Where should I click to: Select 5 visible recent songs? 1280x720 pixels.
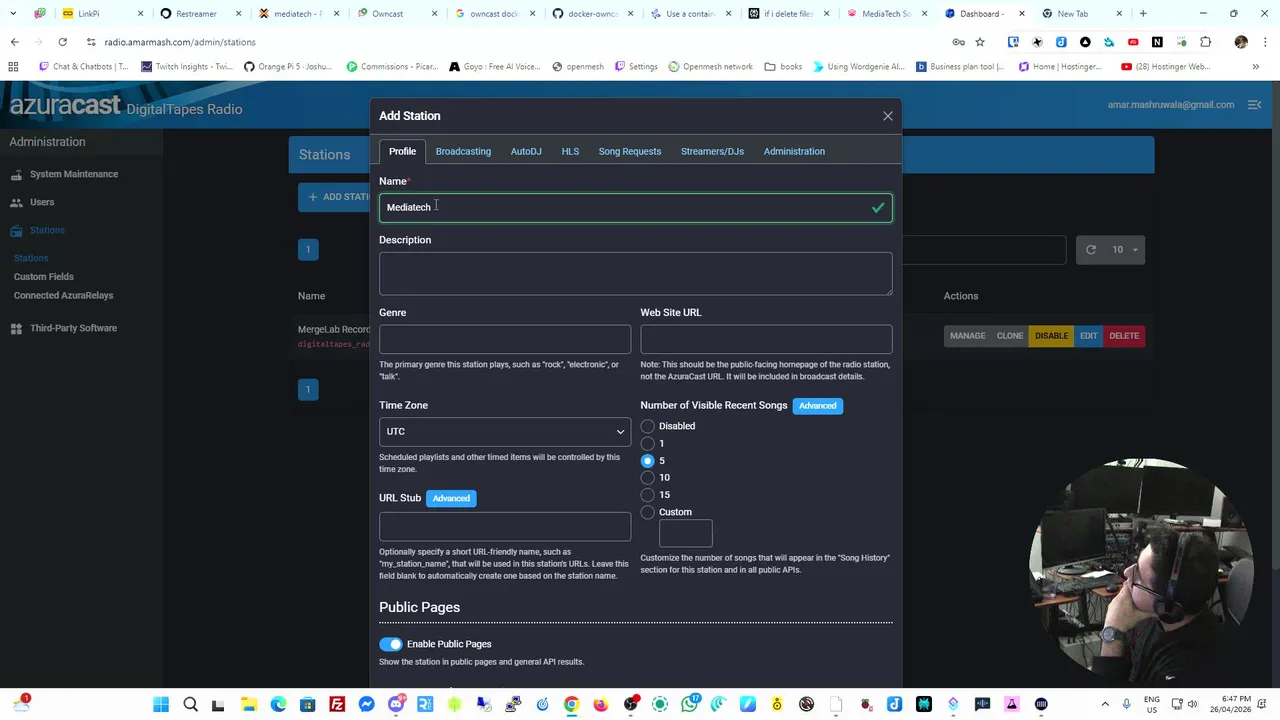pyautogui.click(x=648, y=460)
